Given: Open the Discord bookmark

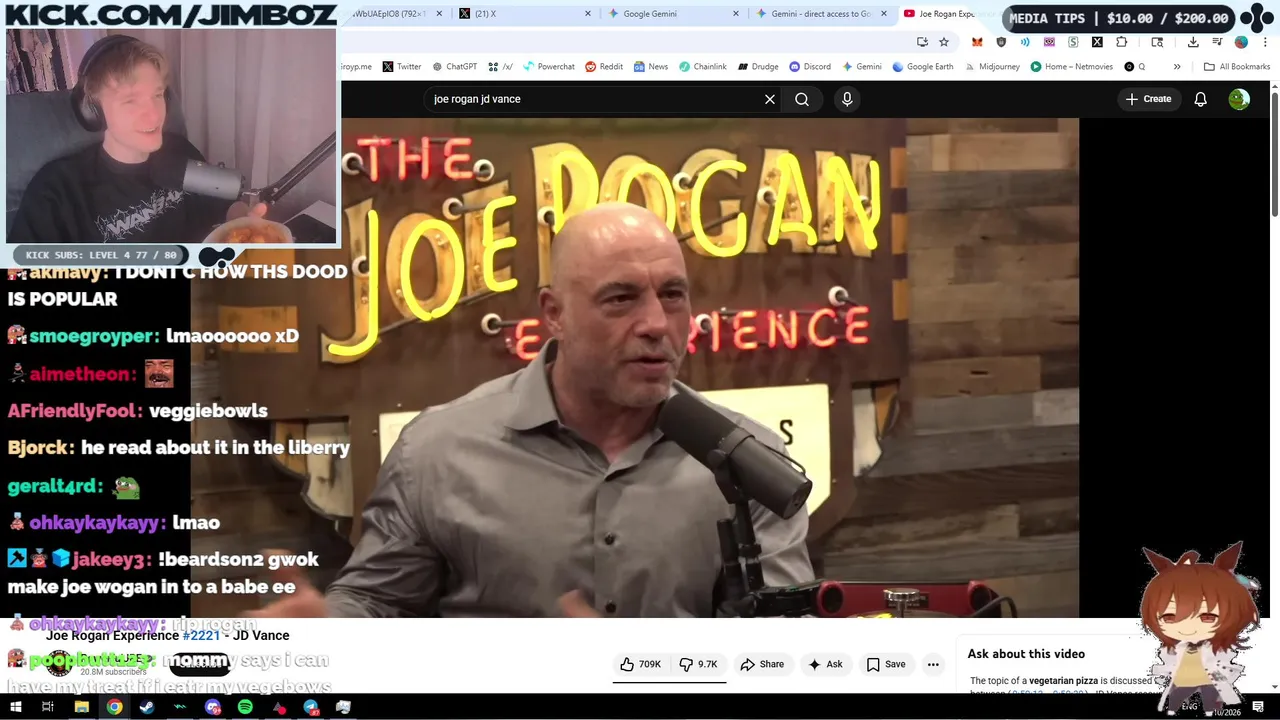Looking at the screenshot, I should coord(810,67).
